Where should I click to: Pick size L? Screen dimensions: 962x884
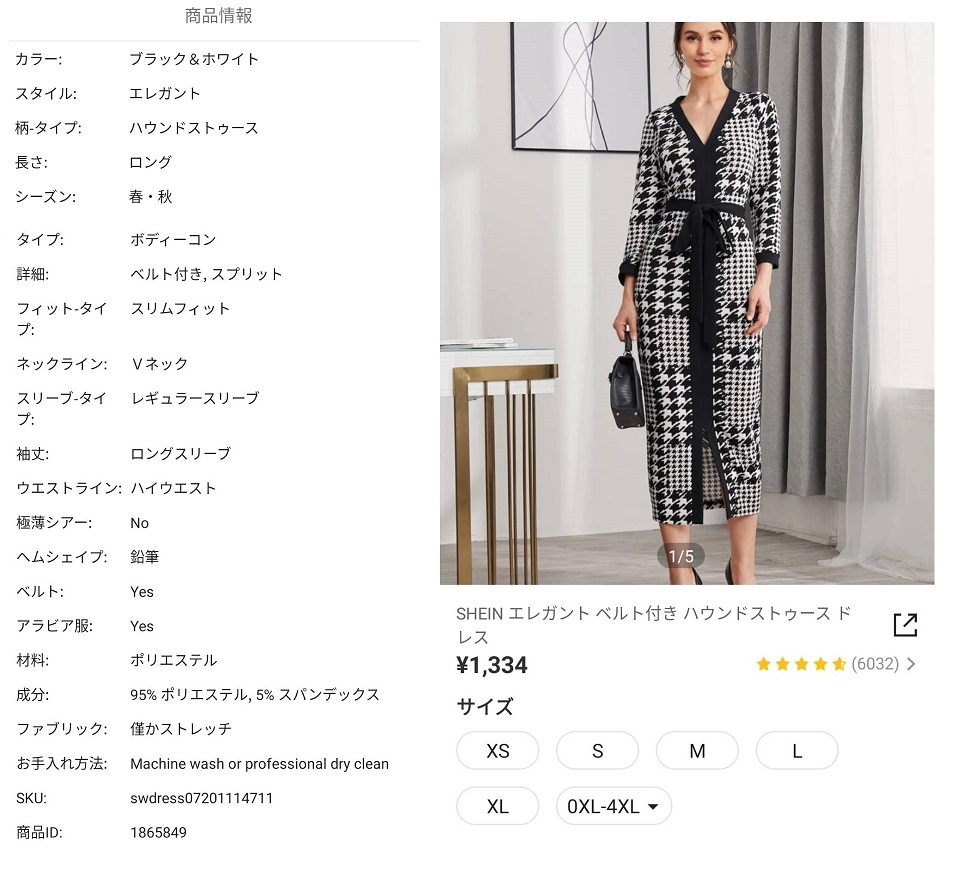(797, 751)
